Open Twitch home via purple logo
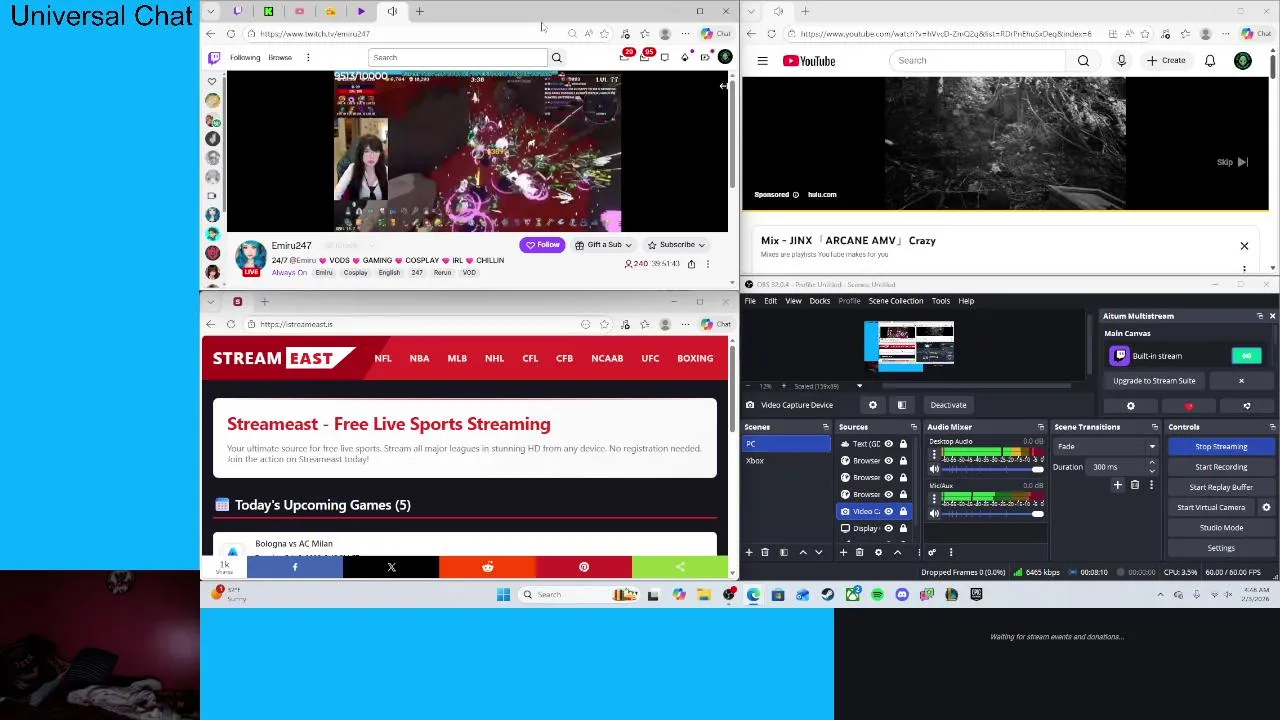 [x=213, y=58]
